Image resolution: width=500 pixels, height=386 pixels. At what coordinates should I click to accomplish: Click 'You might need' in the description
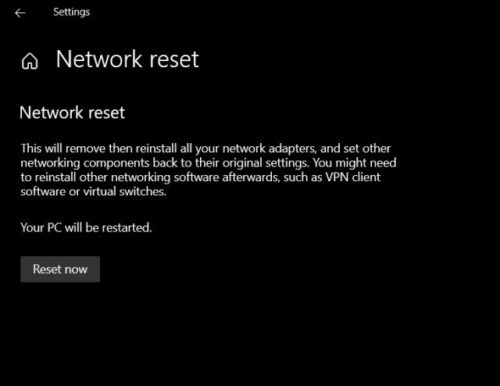click(x=355, y=163)
